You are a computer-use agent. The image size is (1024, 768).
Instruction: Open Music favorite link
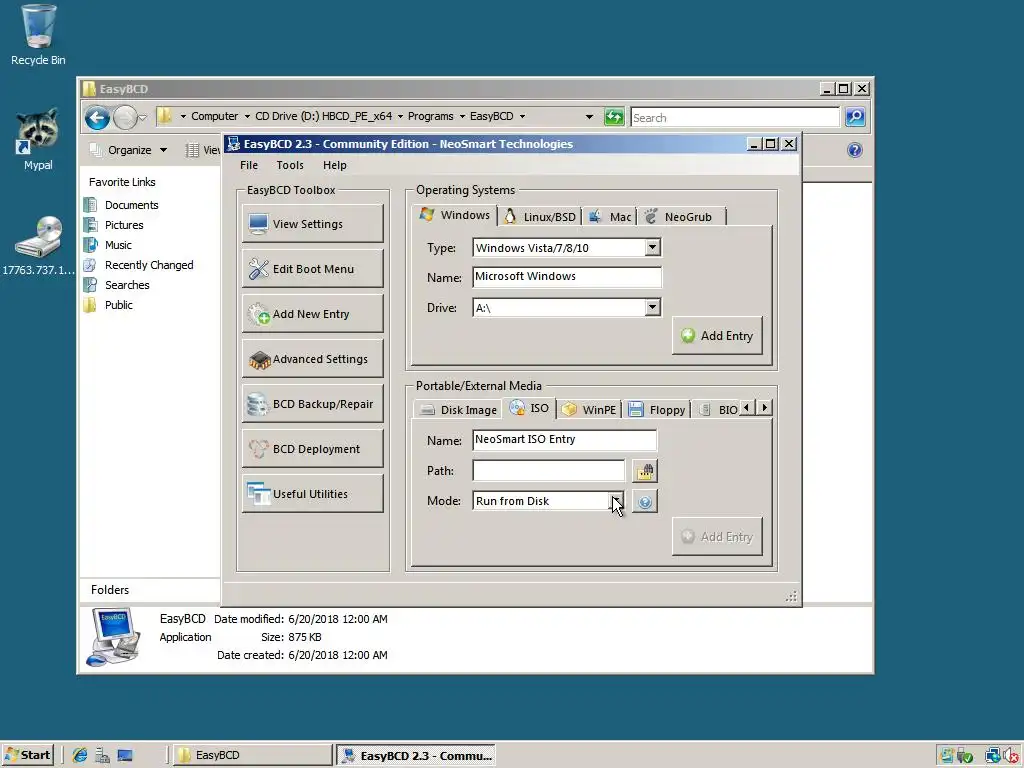pos(118,245)
